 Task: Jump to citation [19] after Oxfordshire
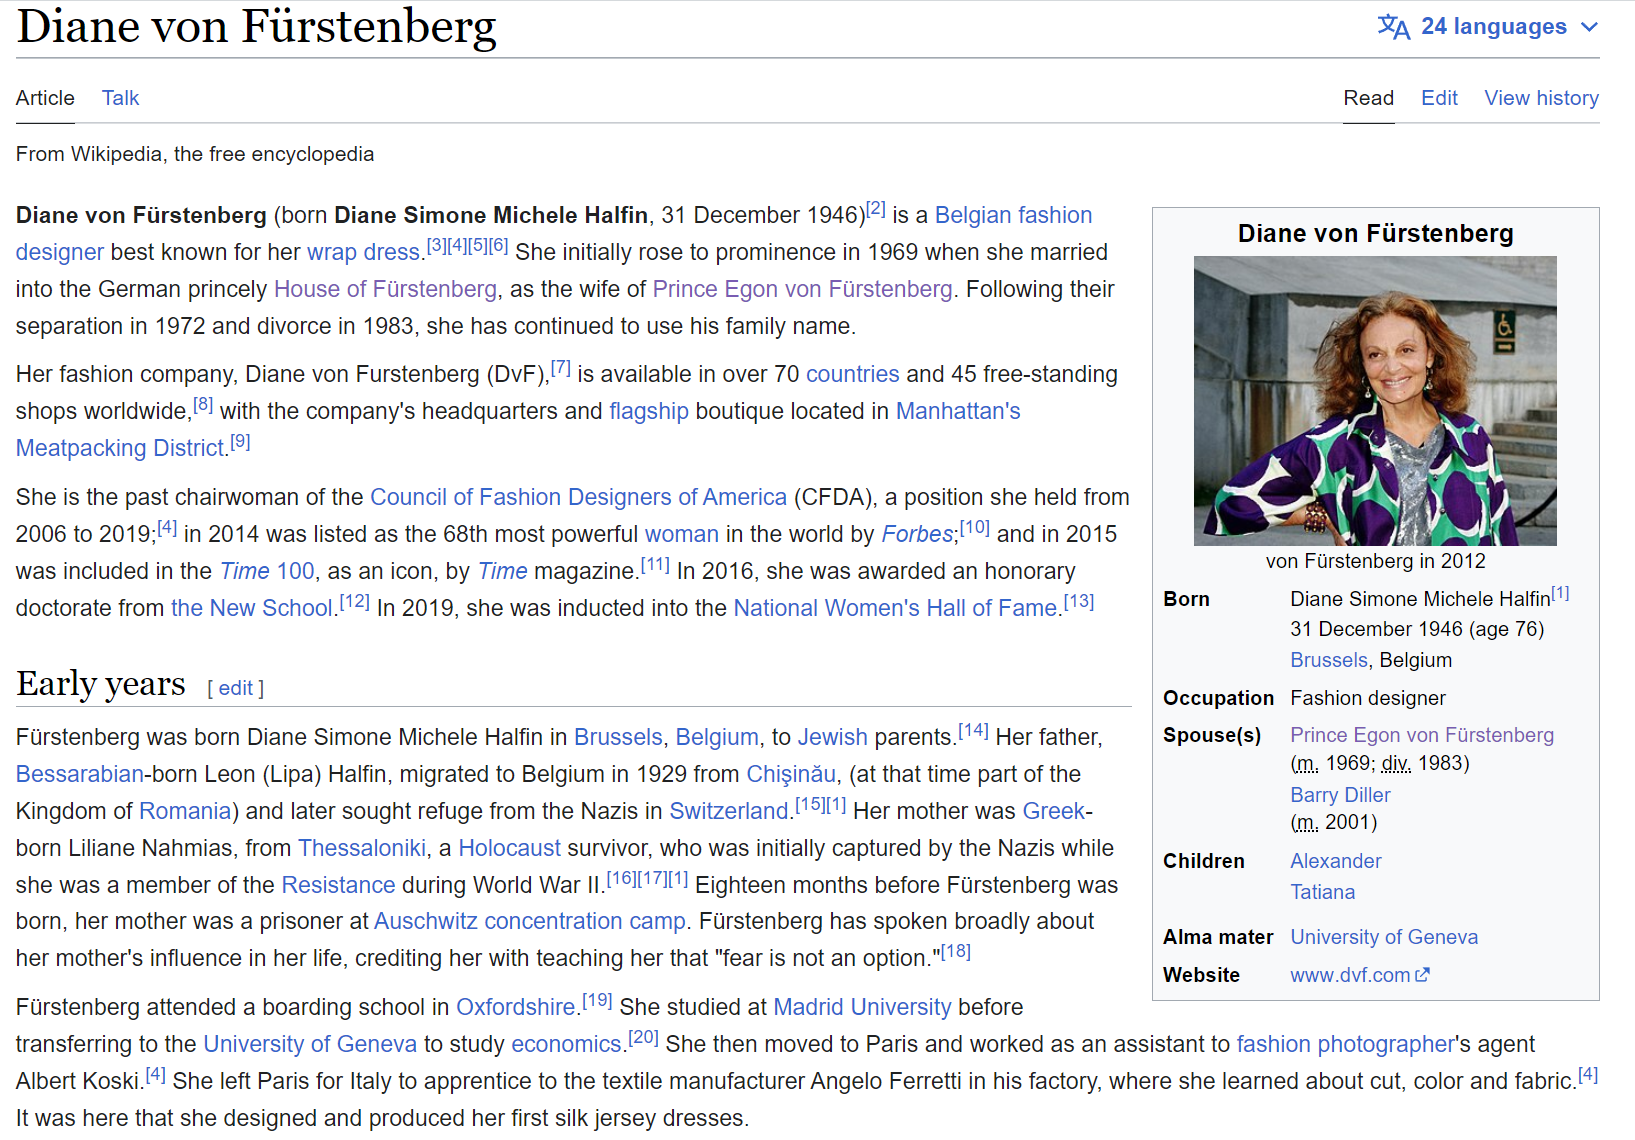598,1001
